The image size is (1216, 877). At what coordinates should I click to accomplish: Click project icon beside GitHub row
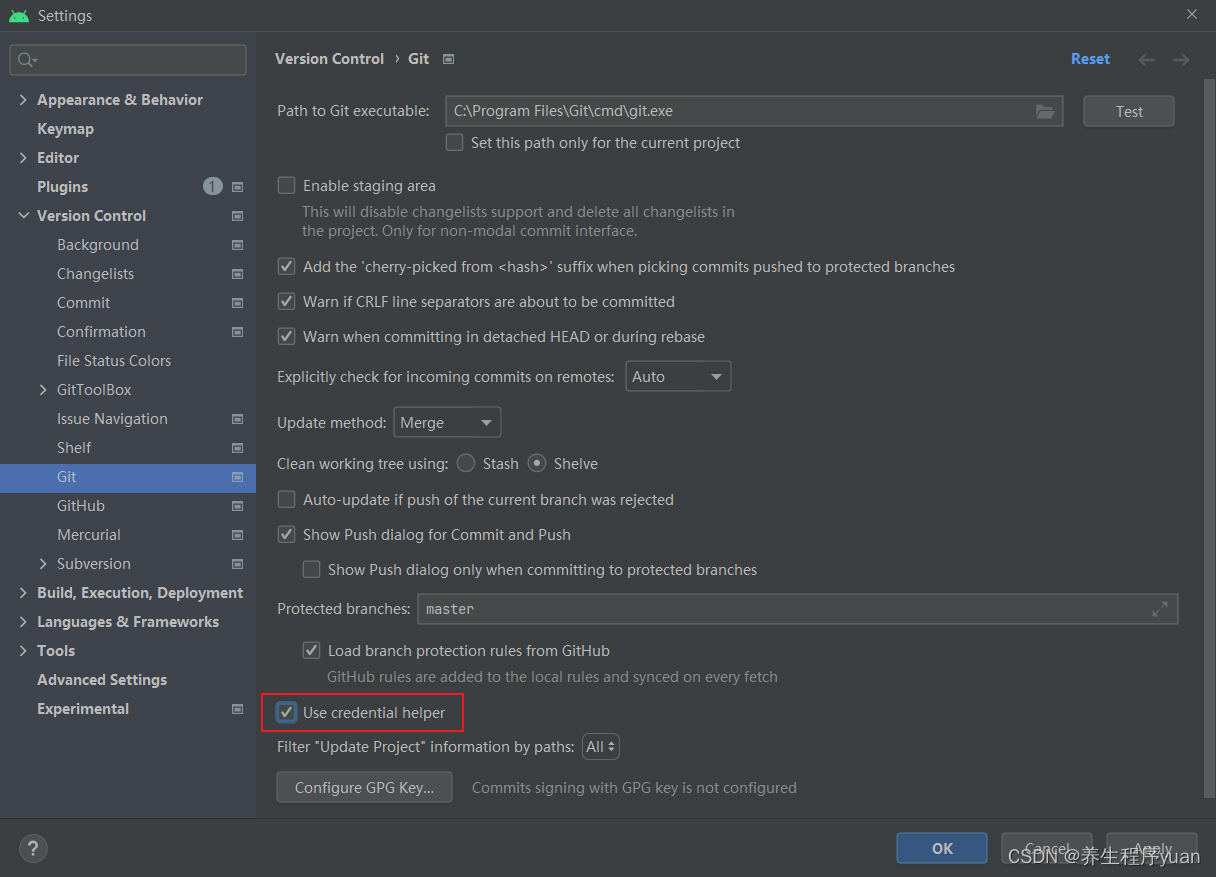(x=238, y=506)
